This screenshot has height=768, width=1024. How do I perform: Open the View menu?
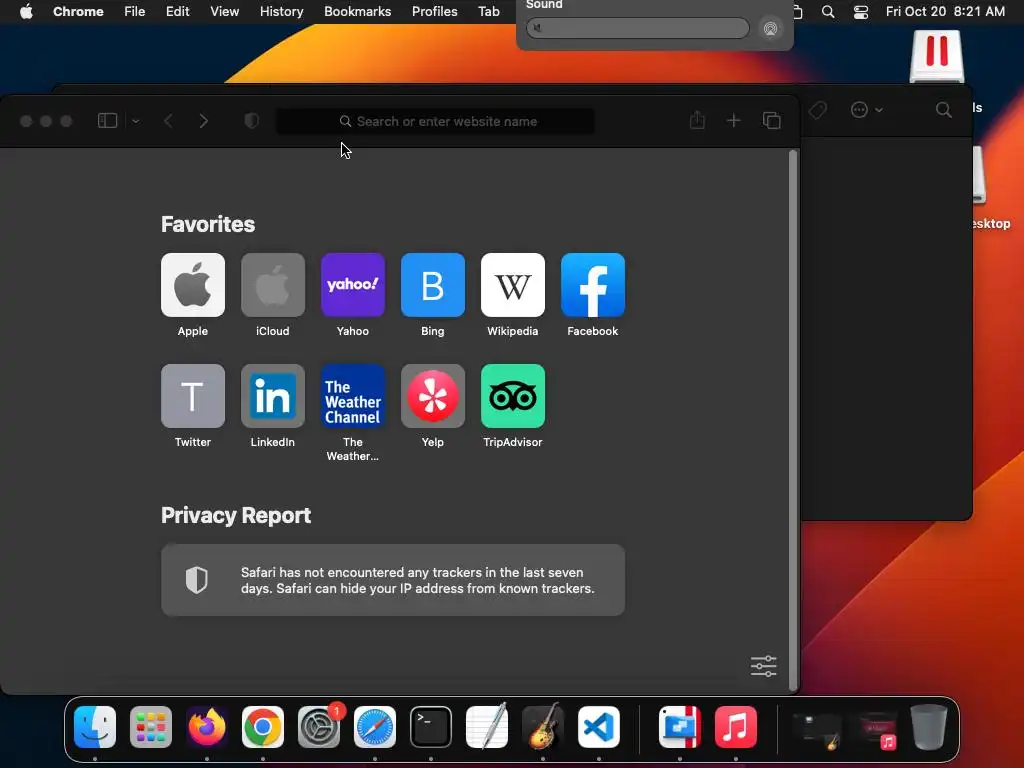[x=225, y=11]
